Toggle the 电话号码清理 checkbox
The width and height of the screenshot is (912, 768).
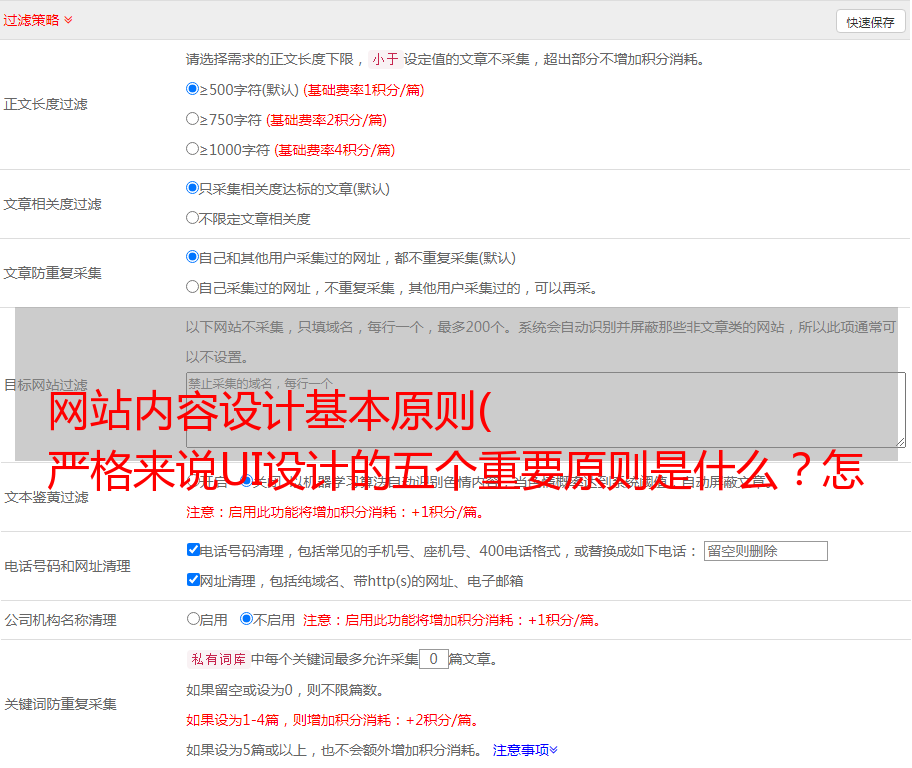click(194, 550)
